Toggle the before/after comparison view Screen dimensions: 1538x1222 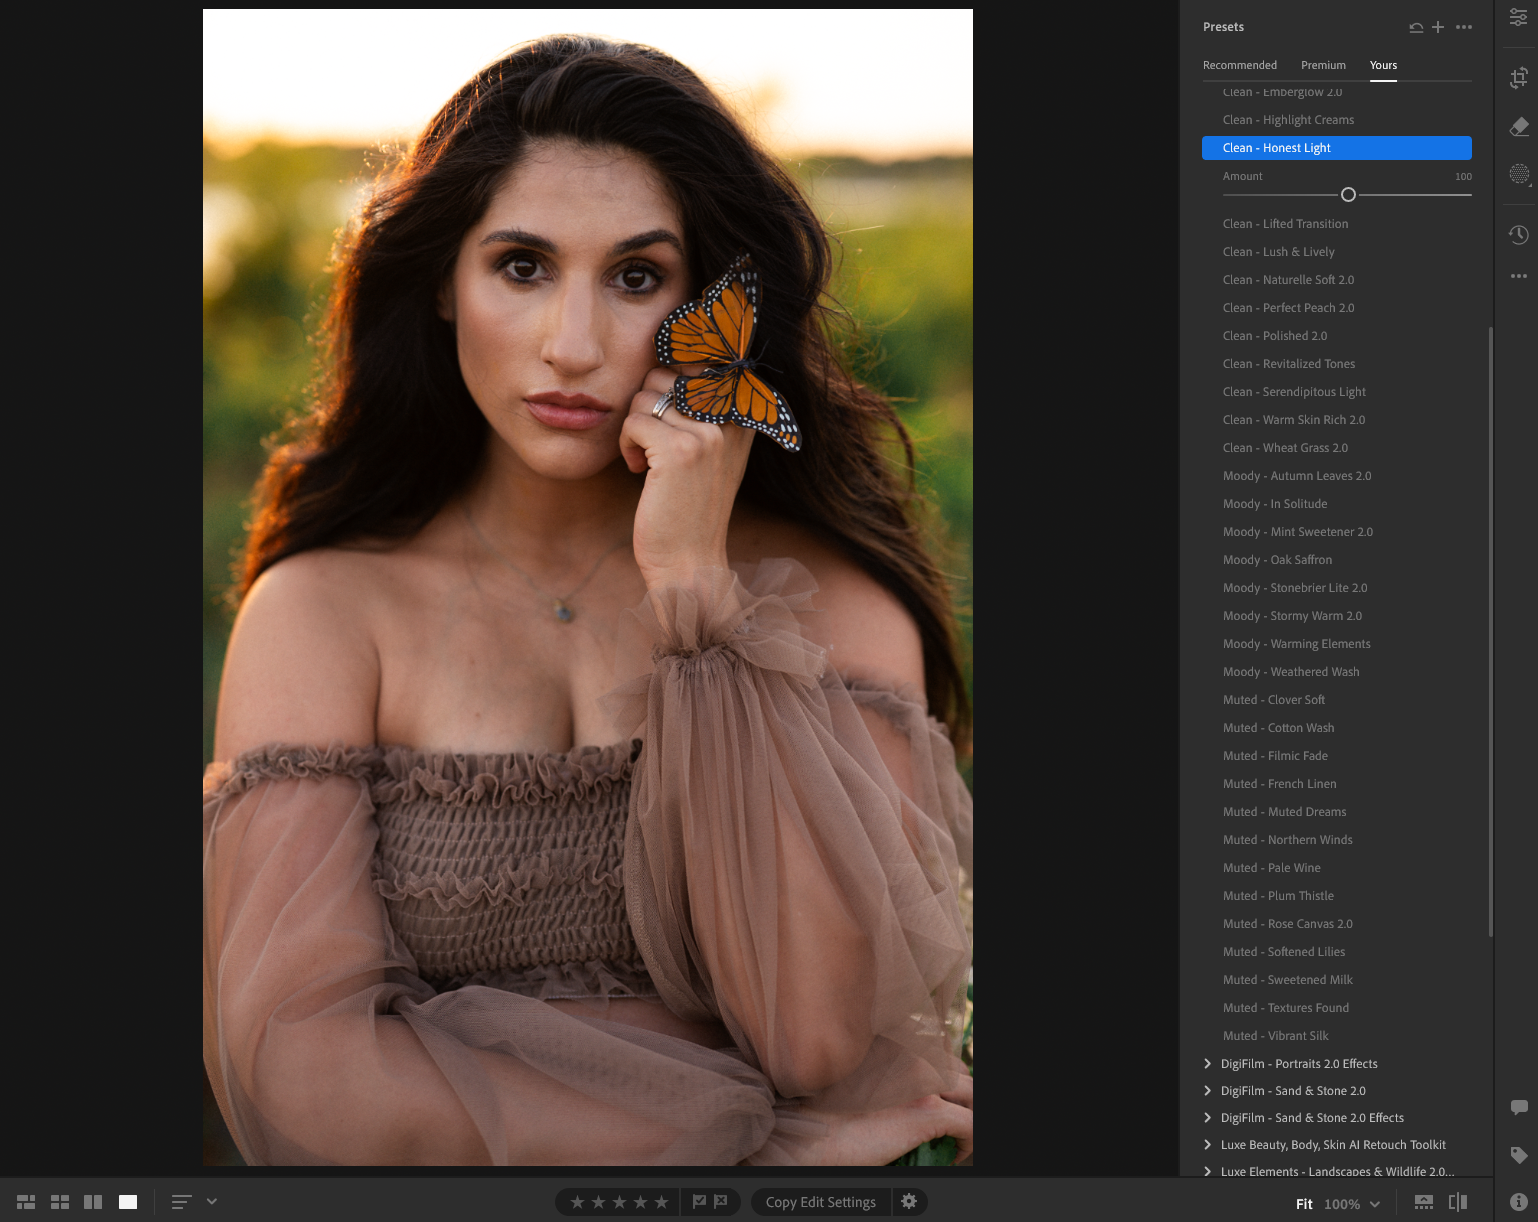[x=1457, y=1201]
